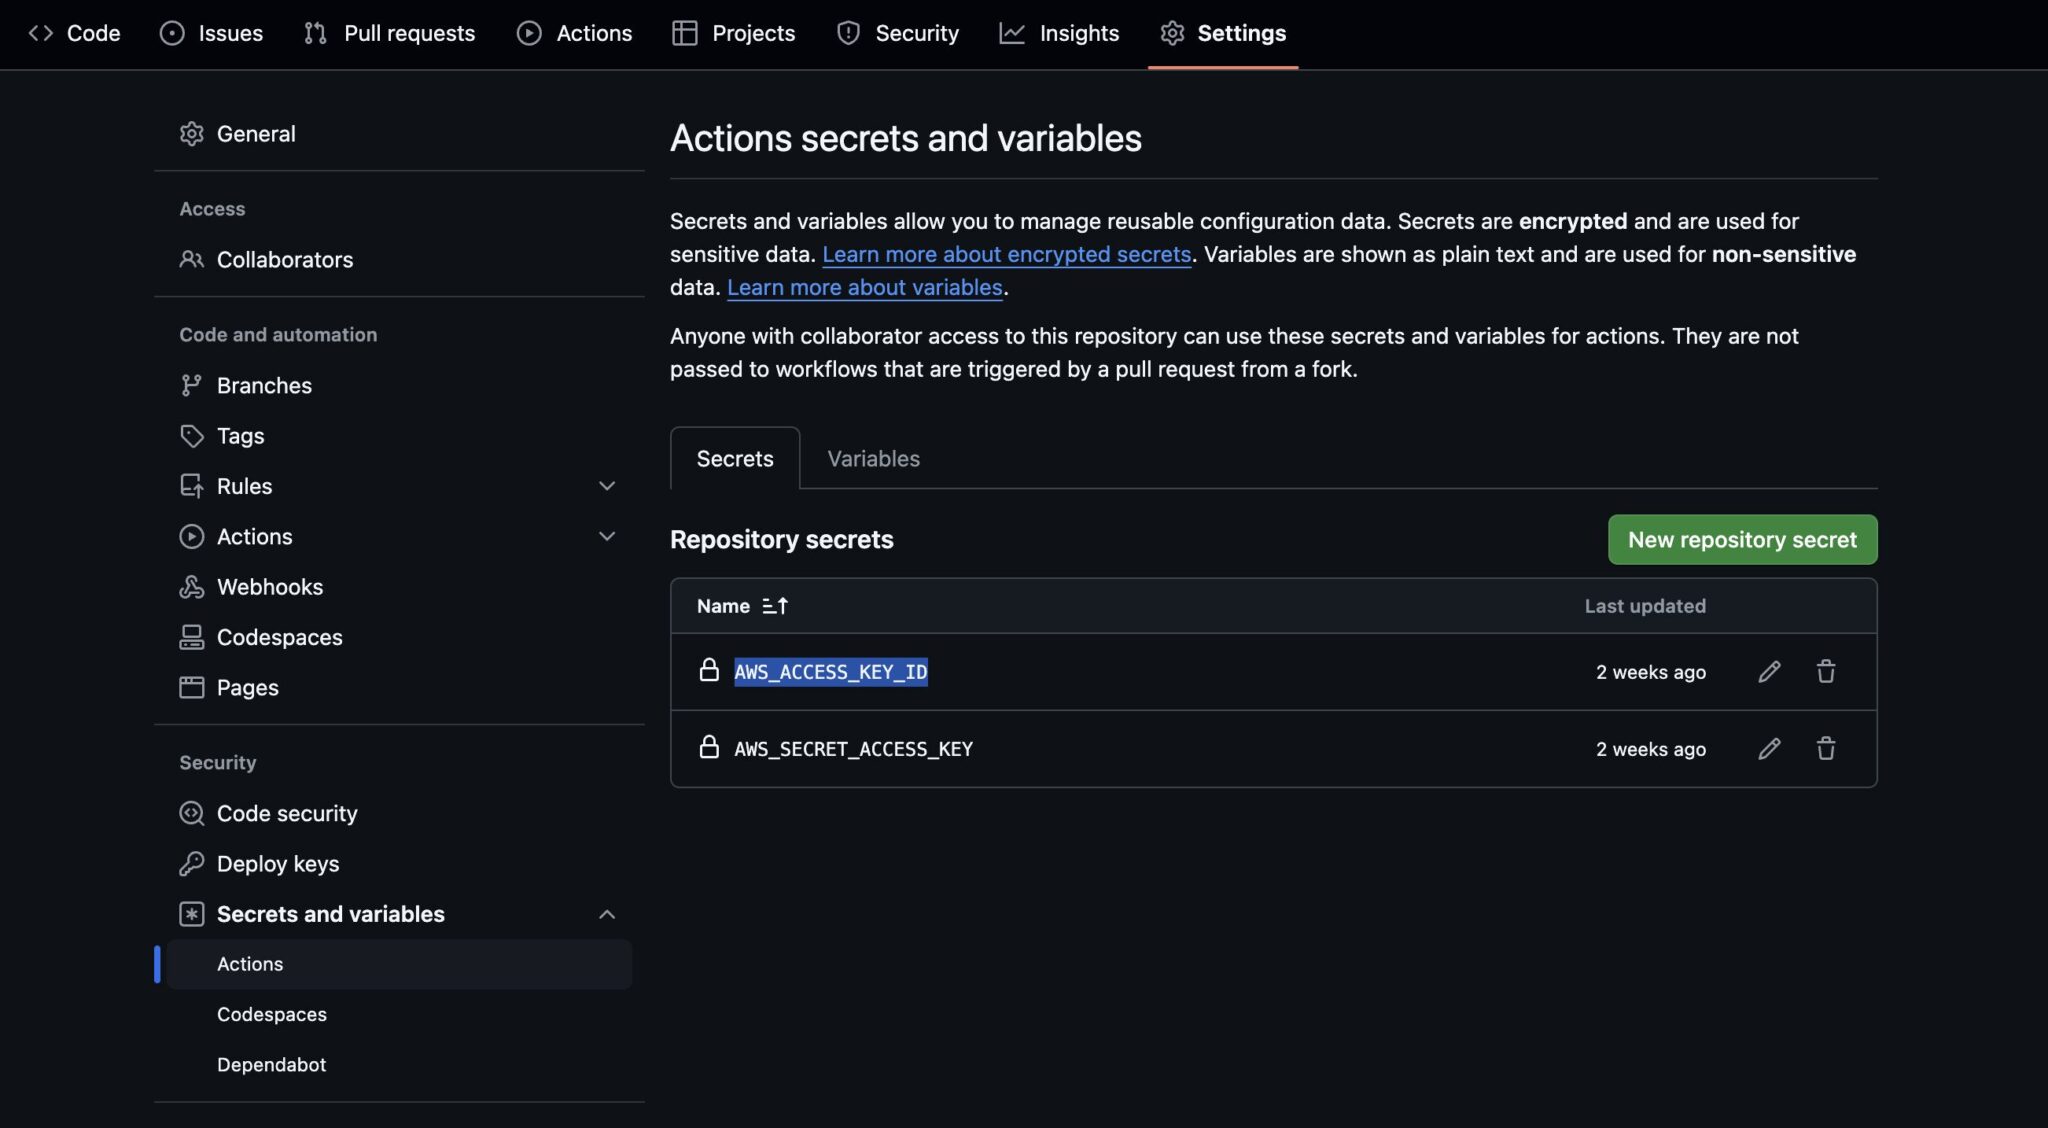Edit the AWS_ACCESS_KEY_ID secret with pencil icon
Image resolution: width=2048 pixels, height=1128 pixels.
[1768, 671]
